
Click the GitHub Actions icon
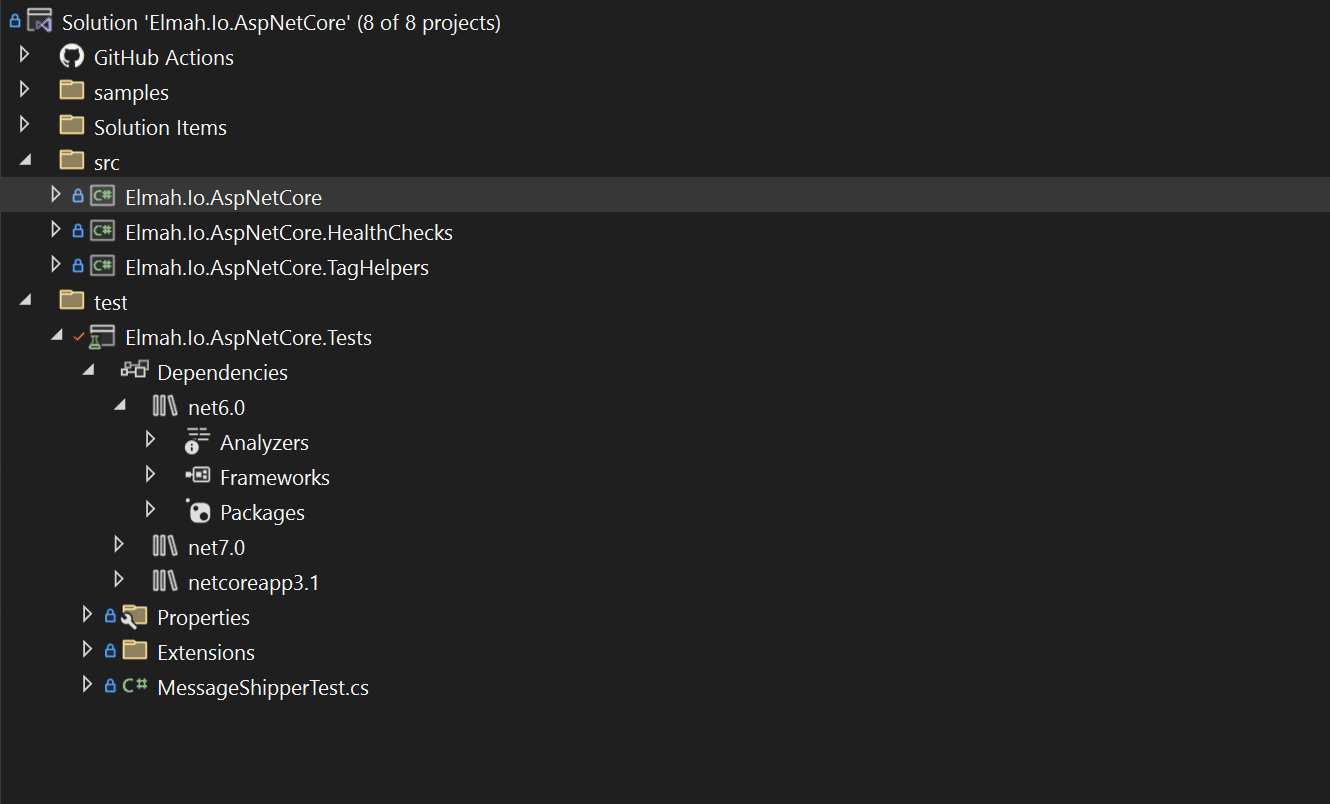70,57
